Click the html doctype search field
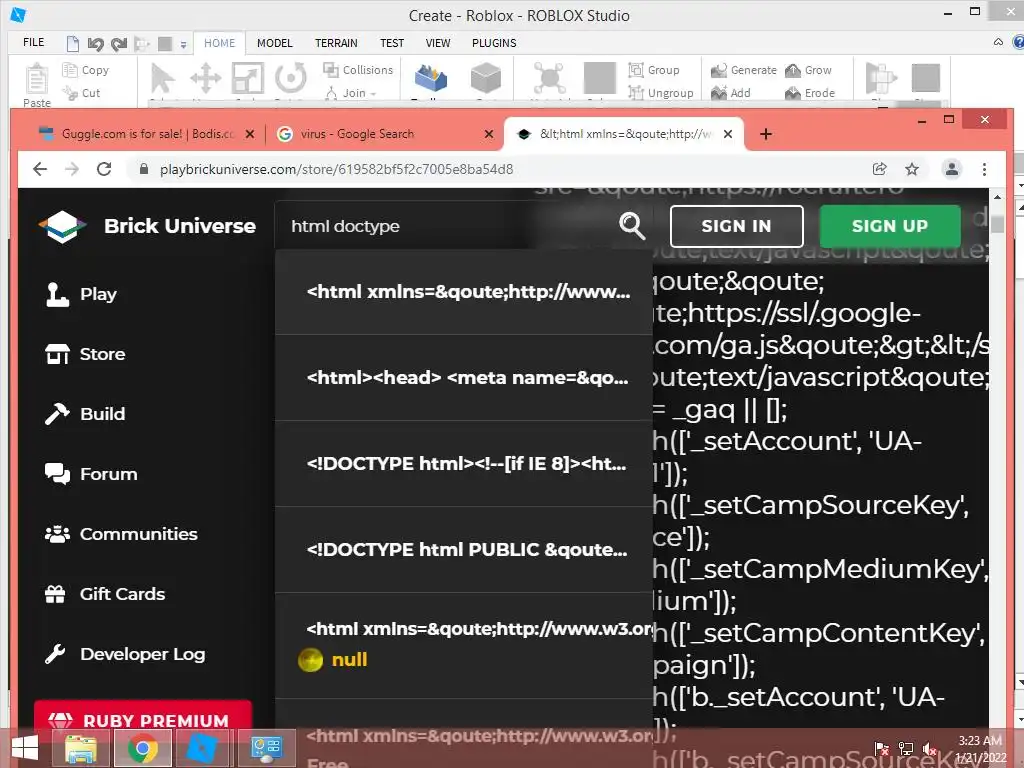The image size is (1024, 768). tap(444, 226)
